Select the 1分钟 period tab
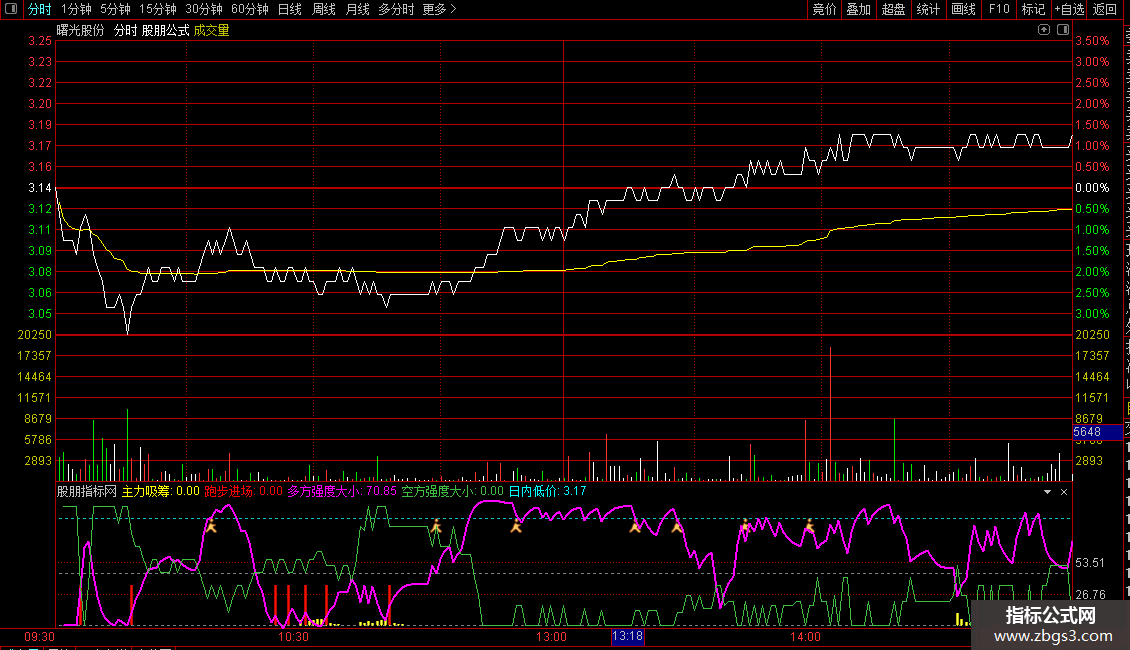1130x650 pixels. (76, 9)
